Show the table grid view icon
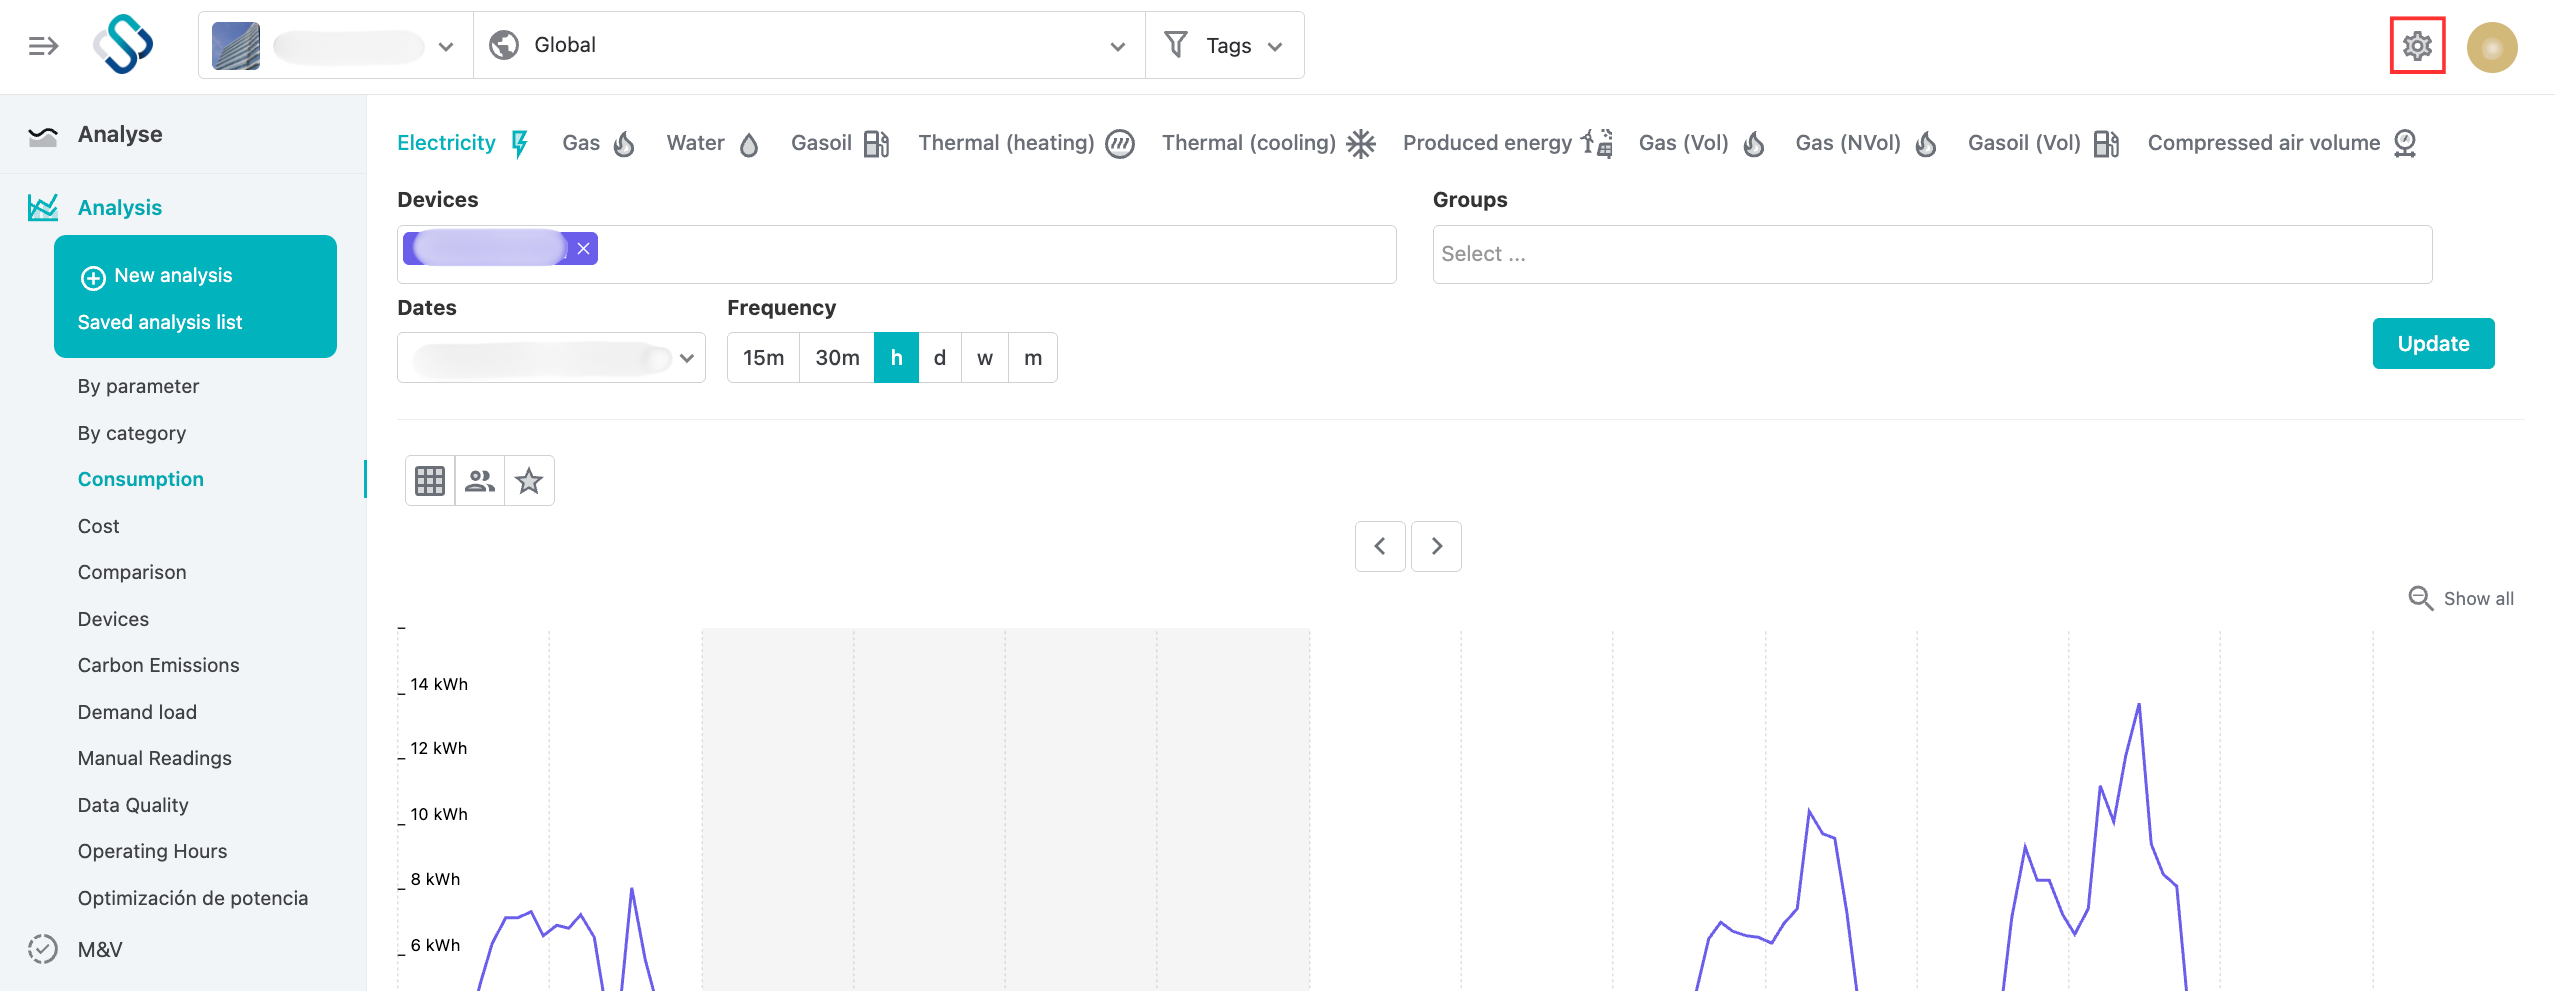 [430, 481]
